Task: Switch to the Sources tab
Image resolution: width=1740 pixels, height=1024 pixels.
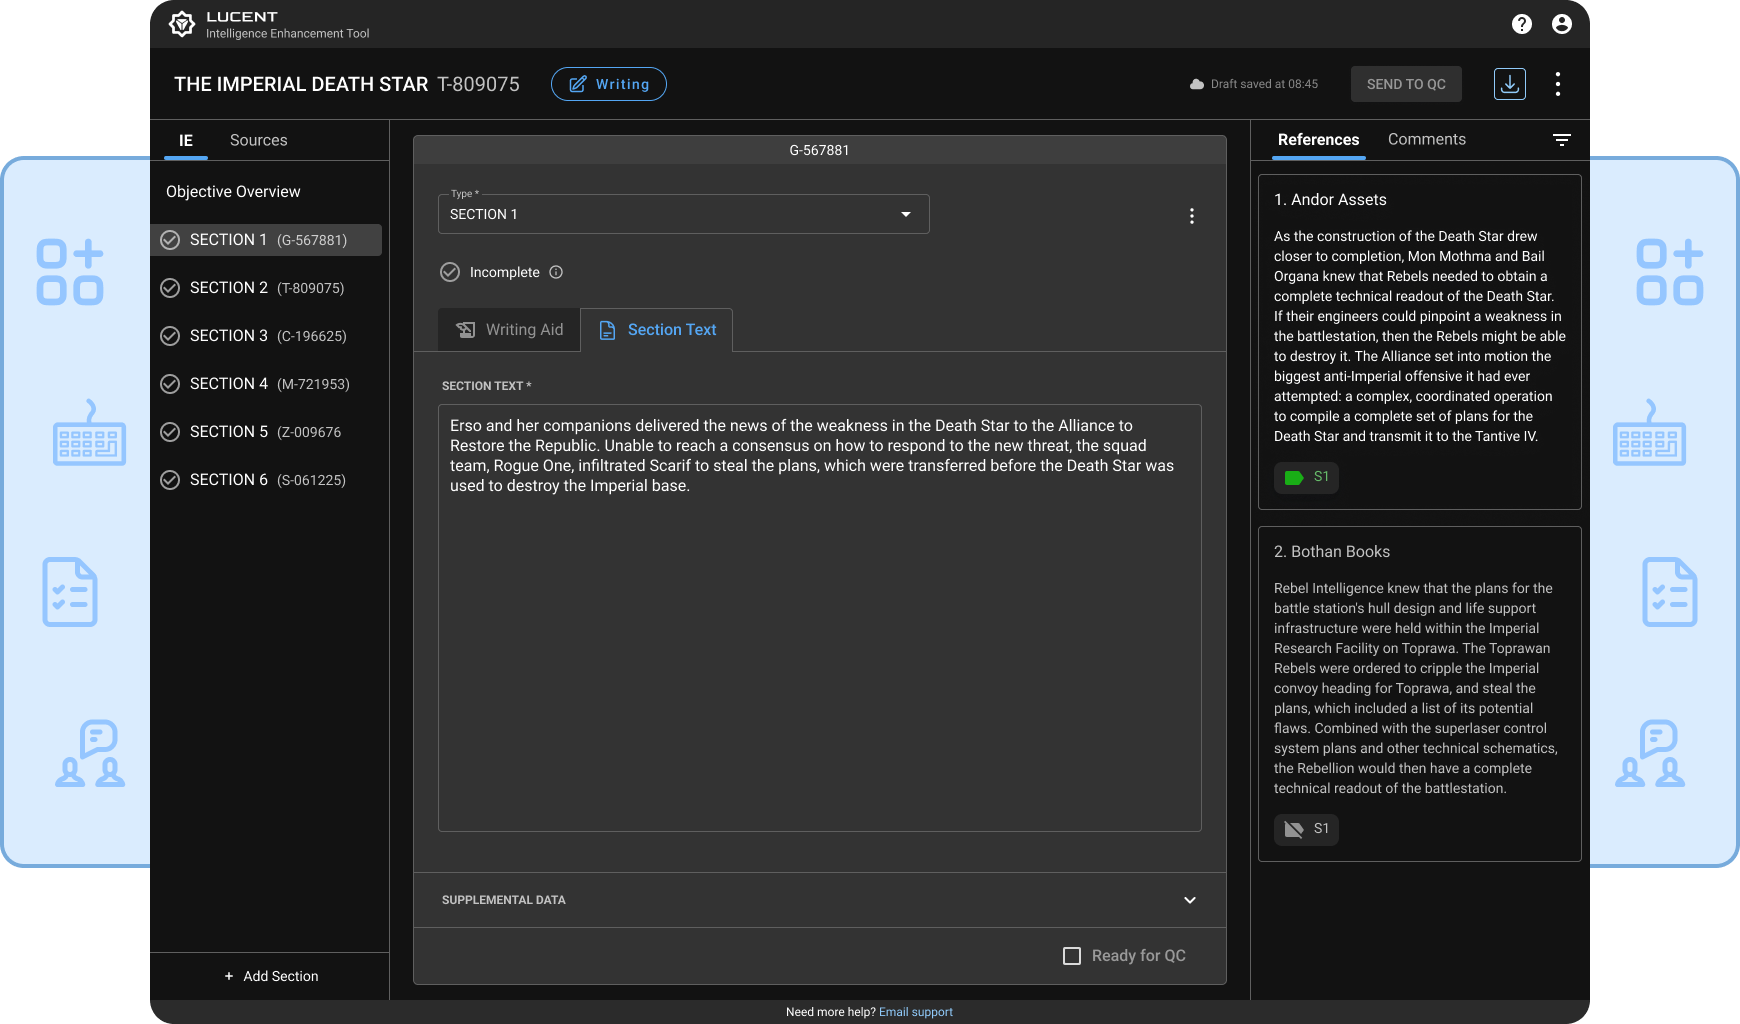Action: [259, 141]
